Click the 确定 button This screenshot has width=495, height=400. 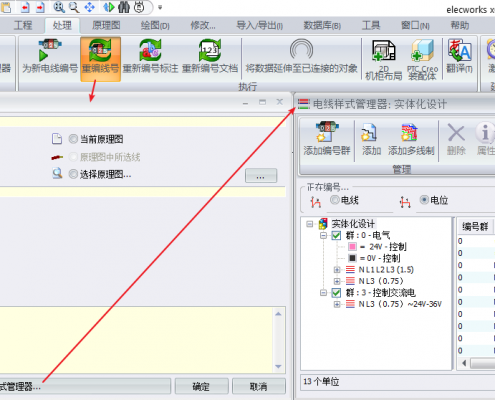[x=201, y=386]
